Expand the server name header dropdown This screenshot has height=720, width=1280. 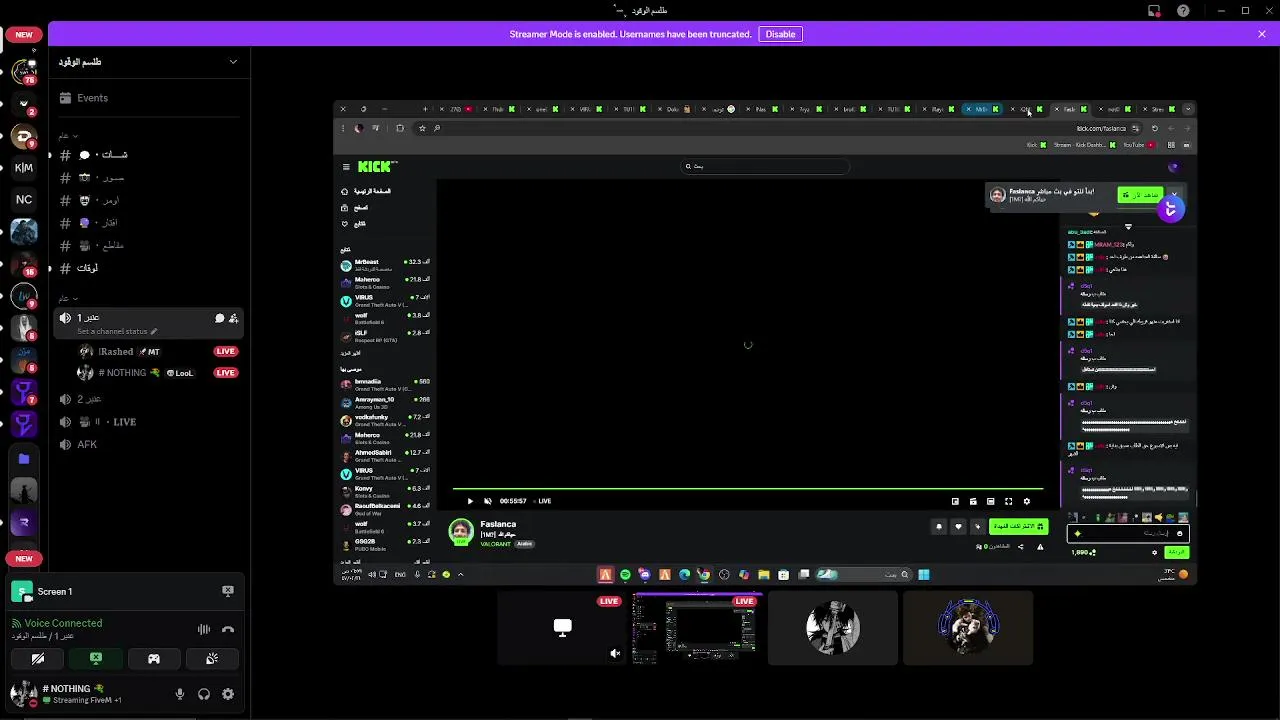(233, 62)
